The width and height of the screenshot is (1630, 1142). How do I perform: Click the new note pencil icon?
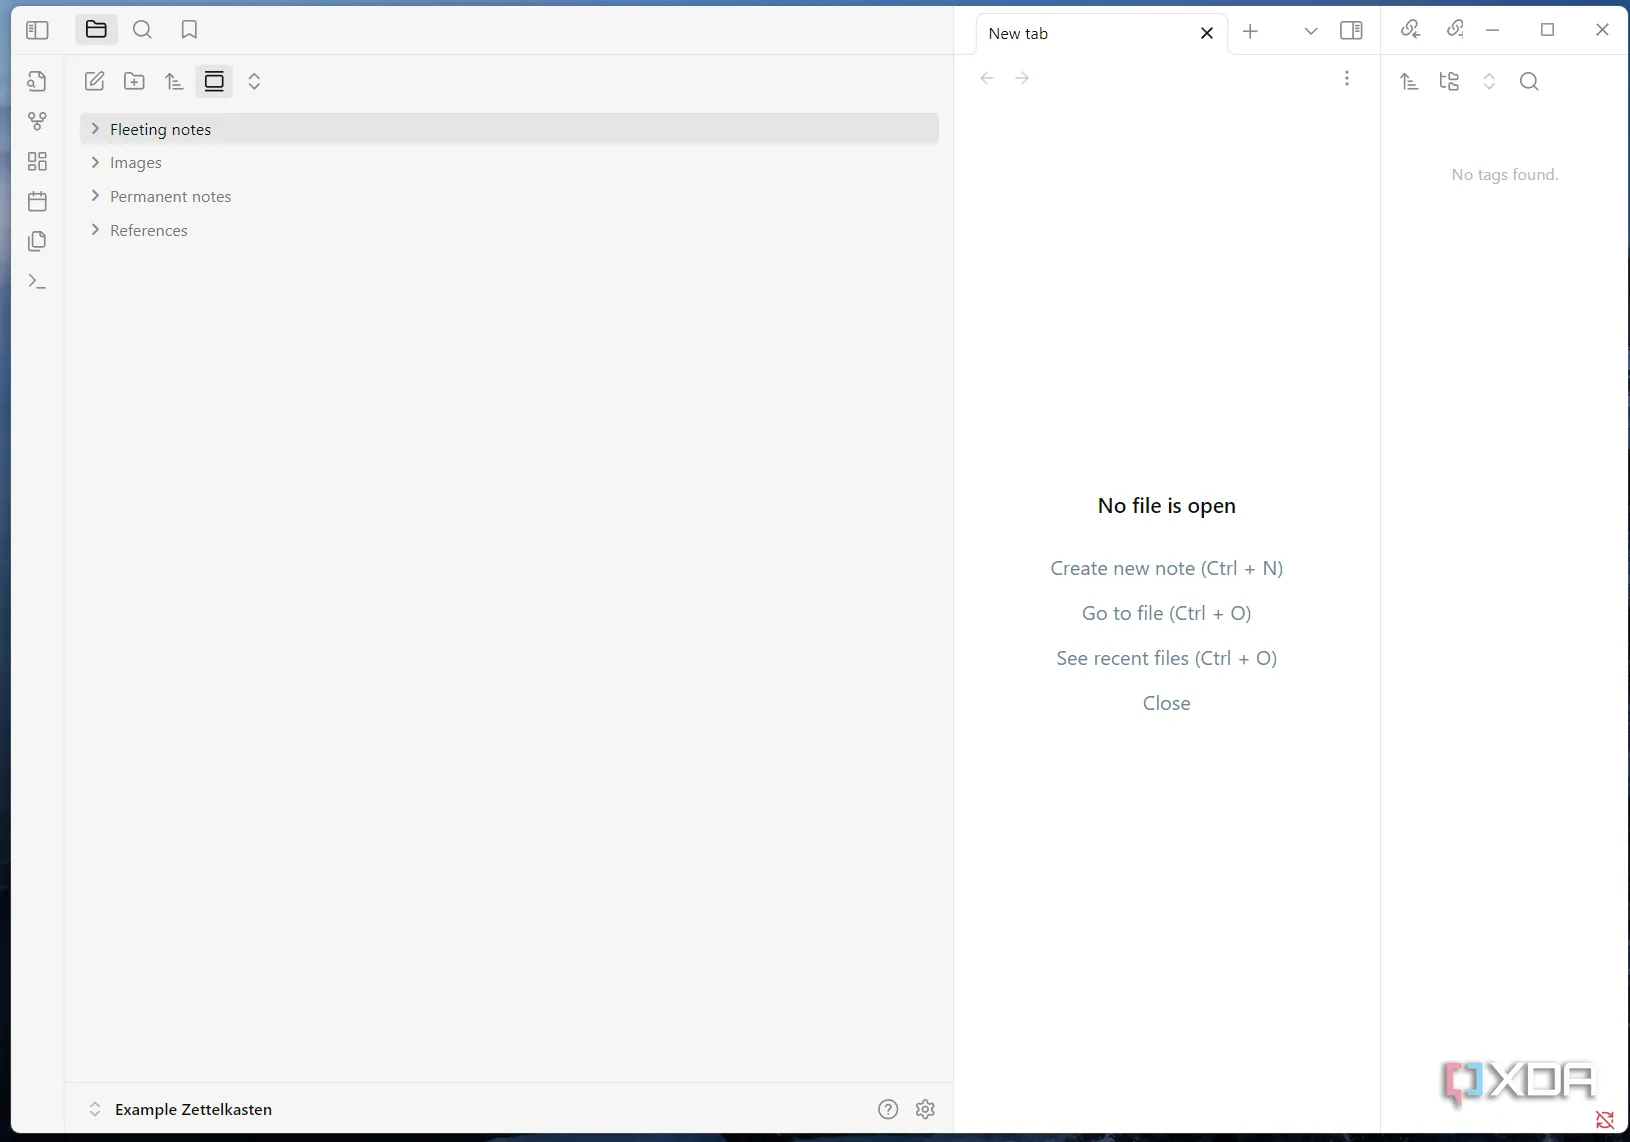(95, 82)
